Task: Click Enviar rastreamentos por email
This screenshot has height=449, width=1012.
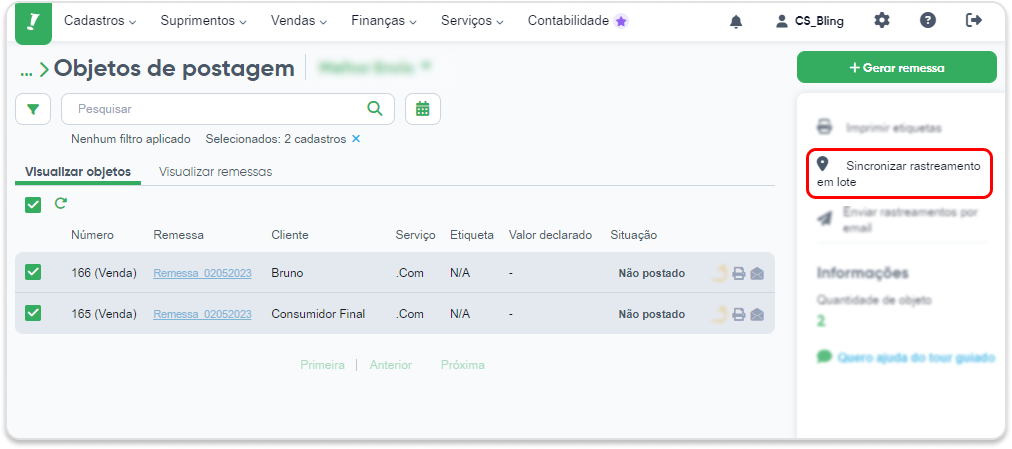Action: 910,220
